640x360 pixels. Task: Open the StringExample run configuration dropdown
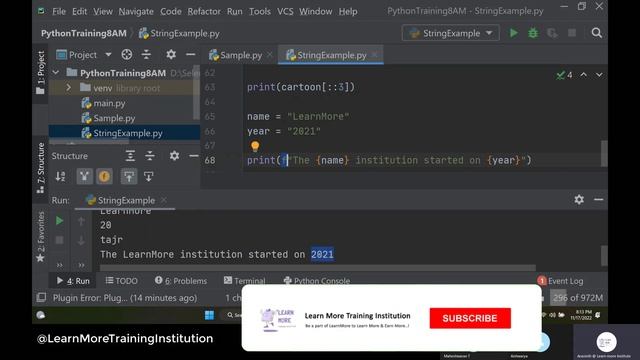451,33
